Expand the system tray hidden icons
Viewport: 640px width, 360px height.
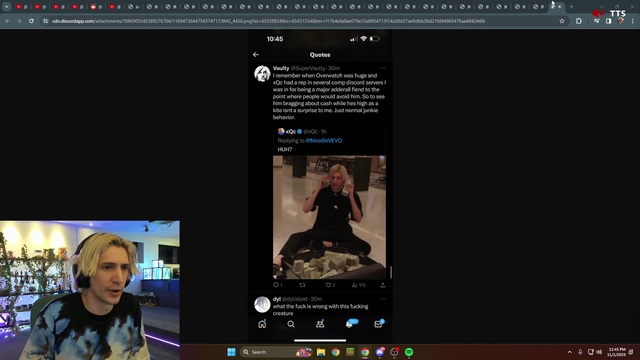569,352
